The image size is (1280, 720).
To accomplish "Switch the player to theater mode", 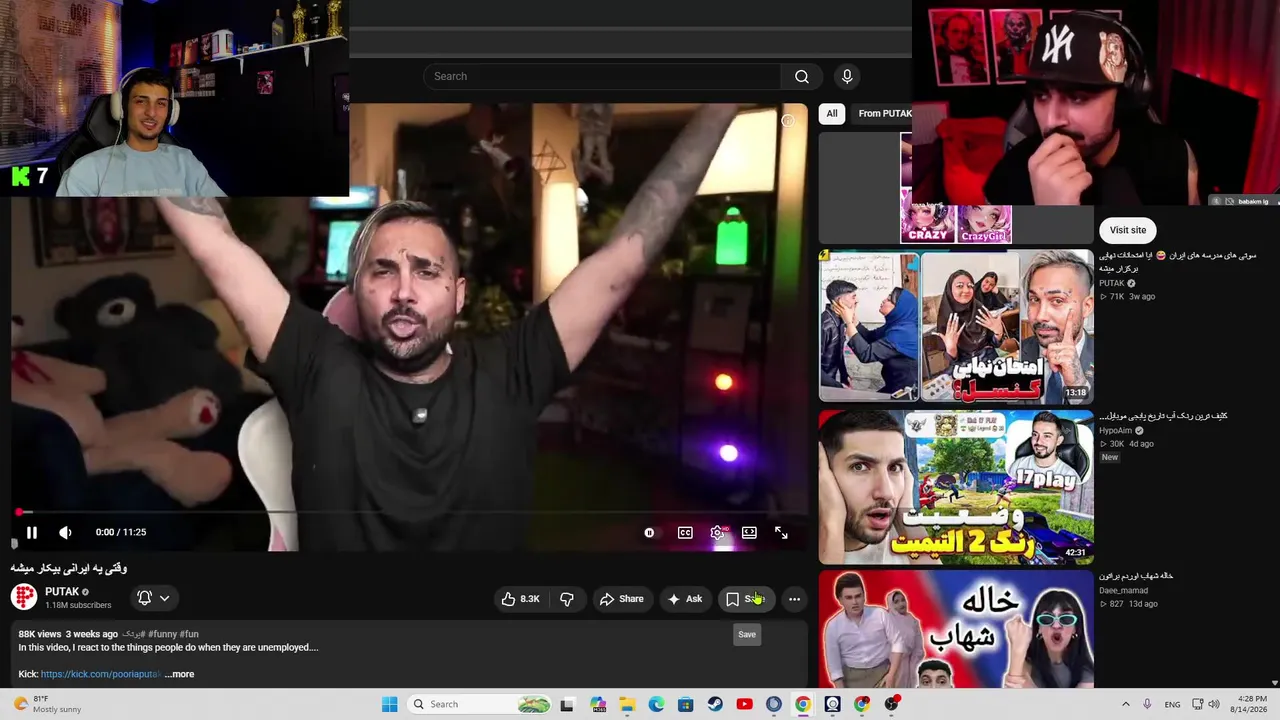I will 749,533.
